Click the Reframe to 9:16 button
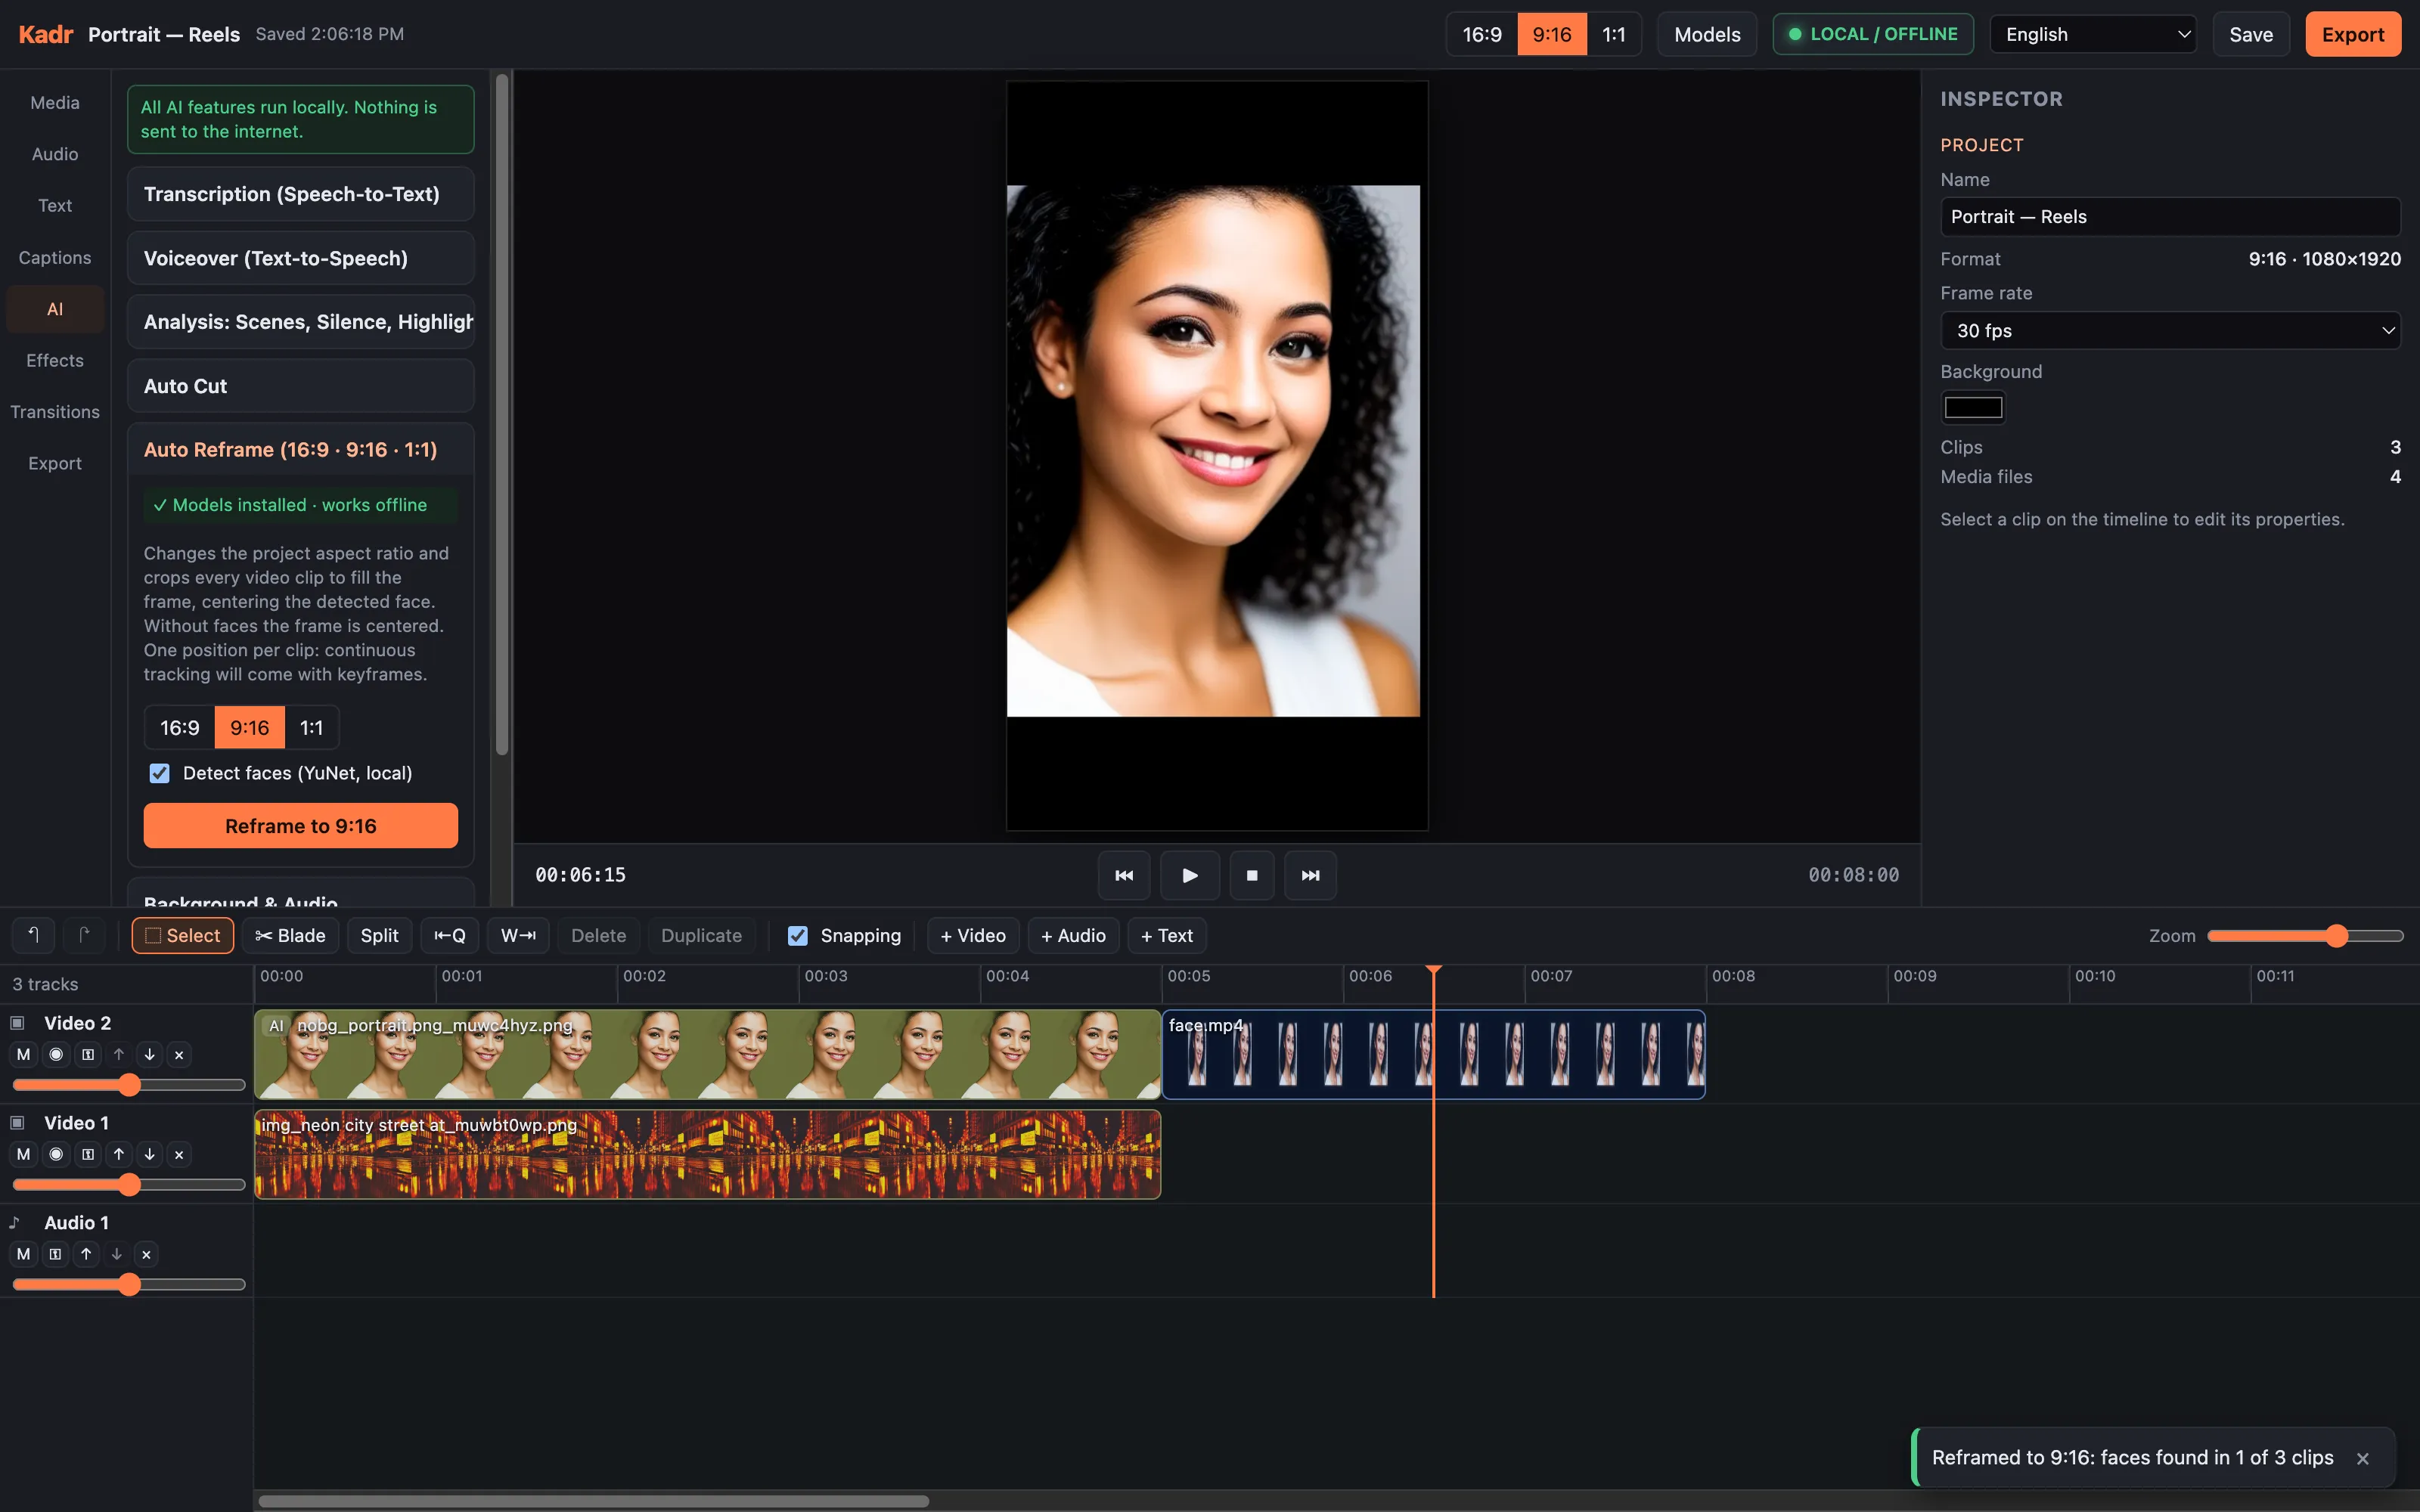Viewport: 2420px width, 1512px height. 300,826
